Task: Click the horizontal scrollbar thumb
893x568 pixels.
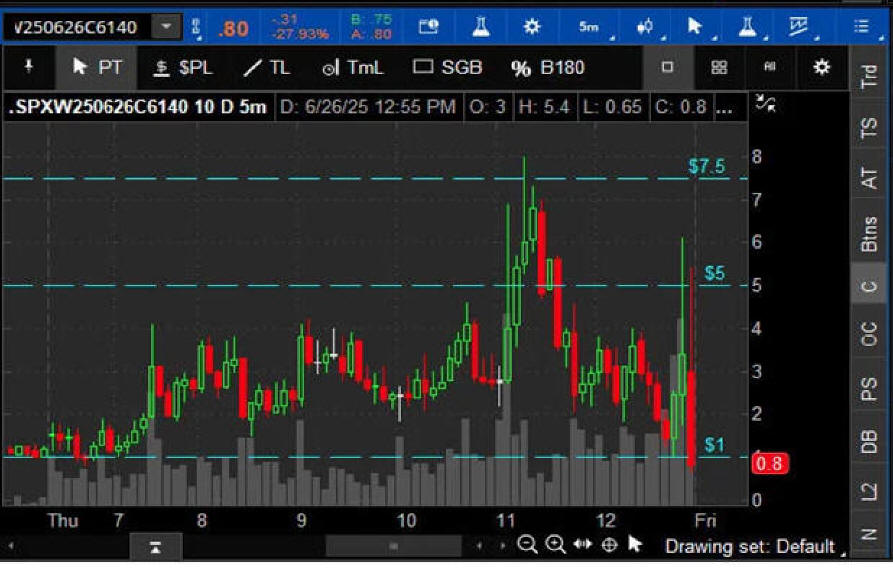Action: [x=393, y=547]
